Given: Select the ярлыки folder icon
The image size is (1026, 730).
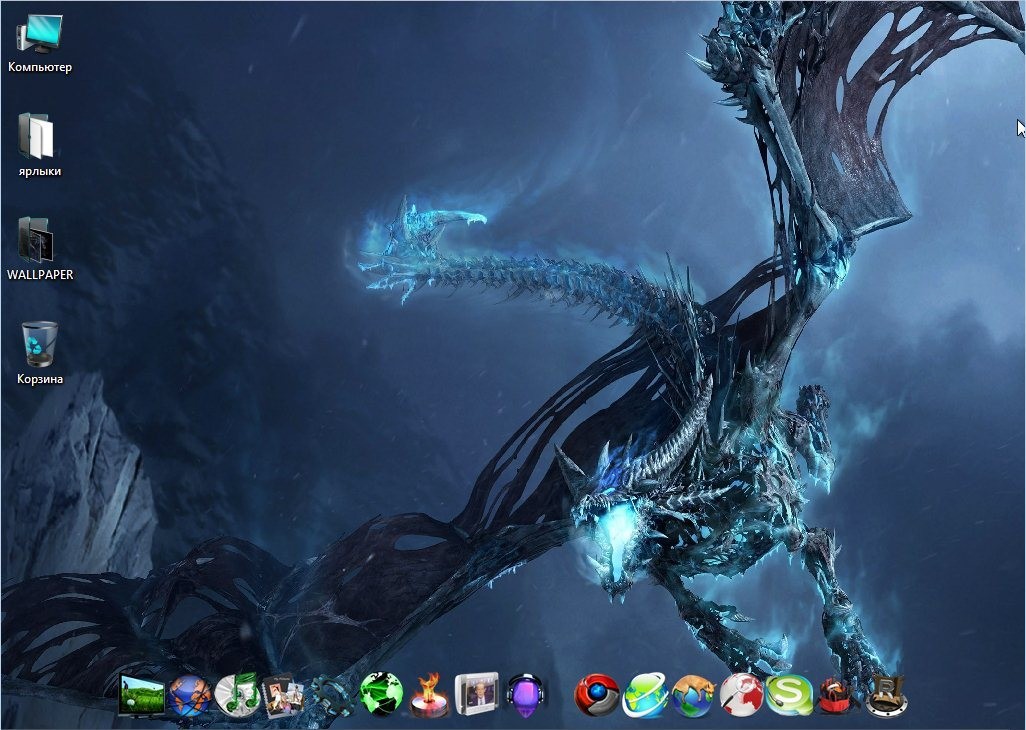Looking at the screenshot, I should [x=36, y=136].
